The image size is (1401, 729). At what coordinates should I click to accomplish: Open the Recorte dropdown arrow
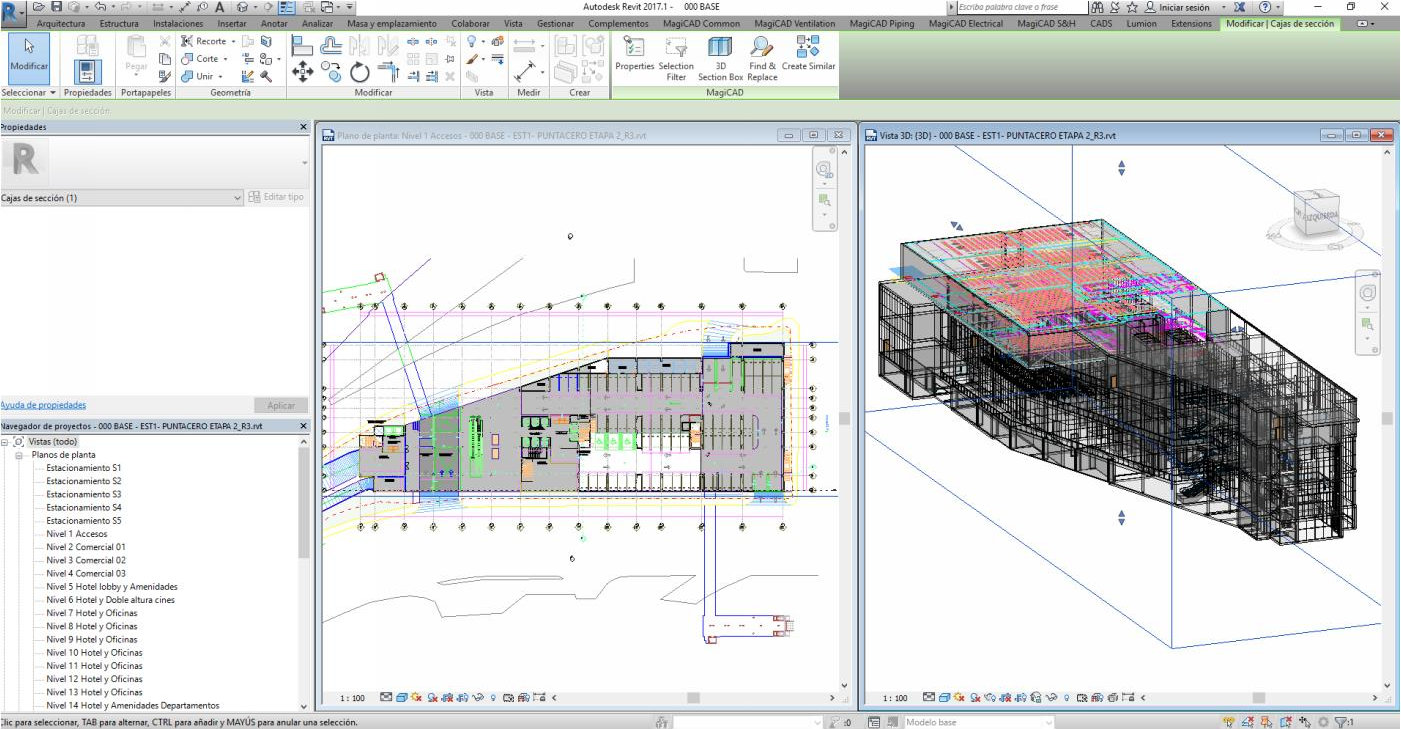(x=233, y=42)
